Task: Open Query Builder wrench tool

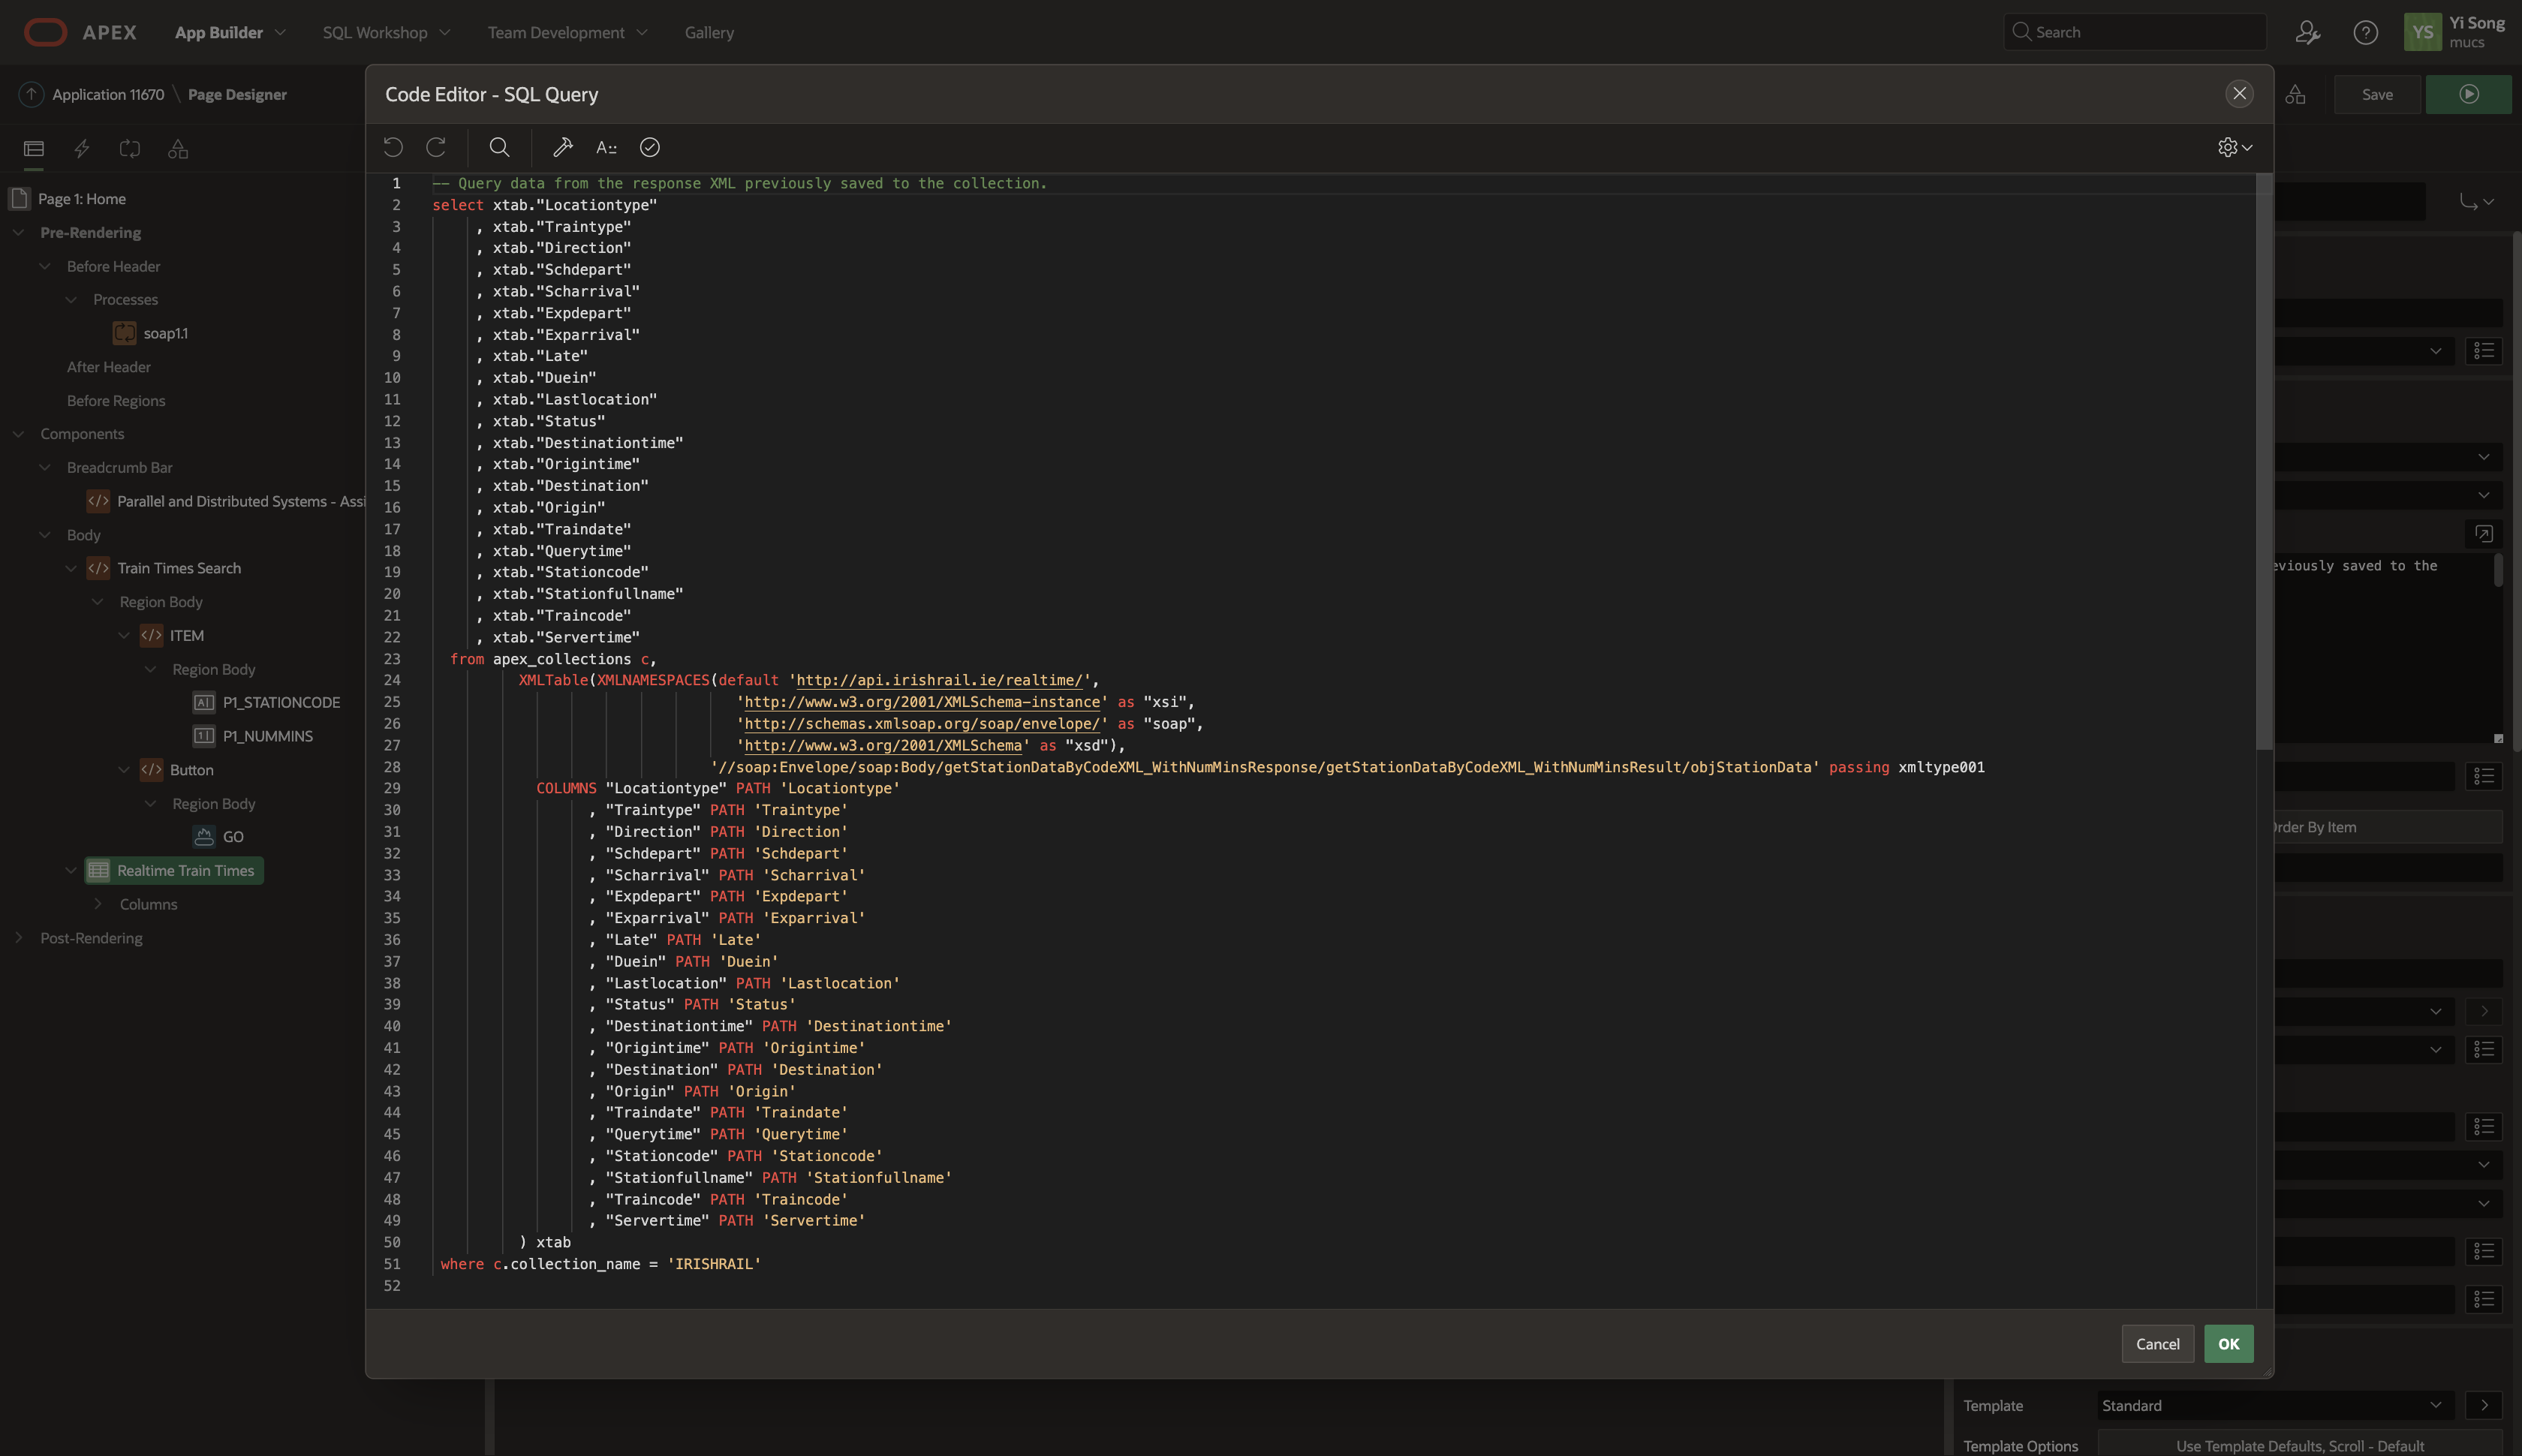Action: 563,147
